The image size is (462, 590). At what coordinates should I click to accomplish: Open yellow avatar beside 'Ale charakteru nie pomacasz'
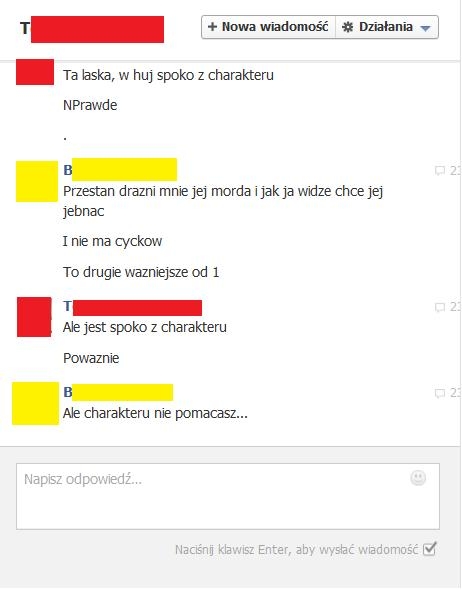pos(35,403)
